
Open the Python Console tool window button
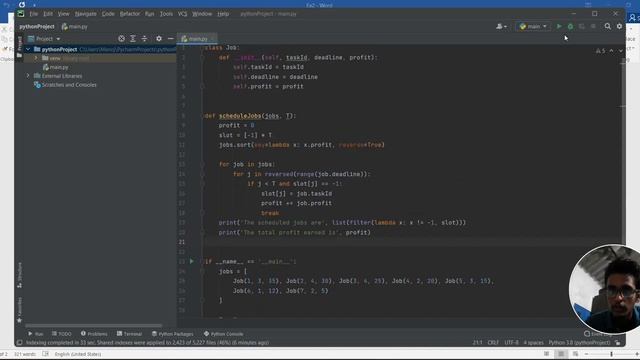pos(224,334)
